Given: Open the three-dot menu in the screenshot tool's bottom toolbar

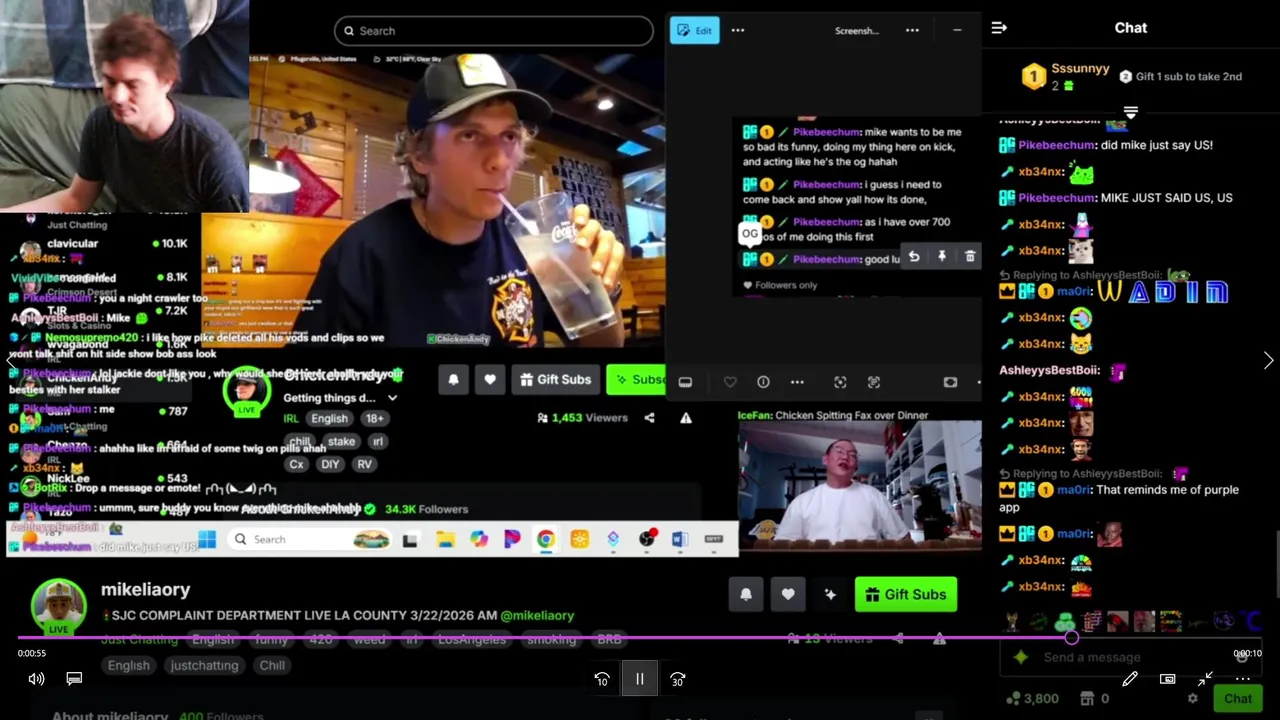Looking at the screenshot, I should [x=797, y=382].
